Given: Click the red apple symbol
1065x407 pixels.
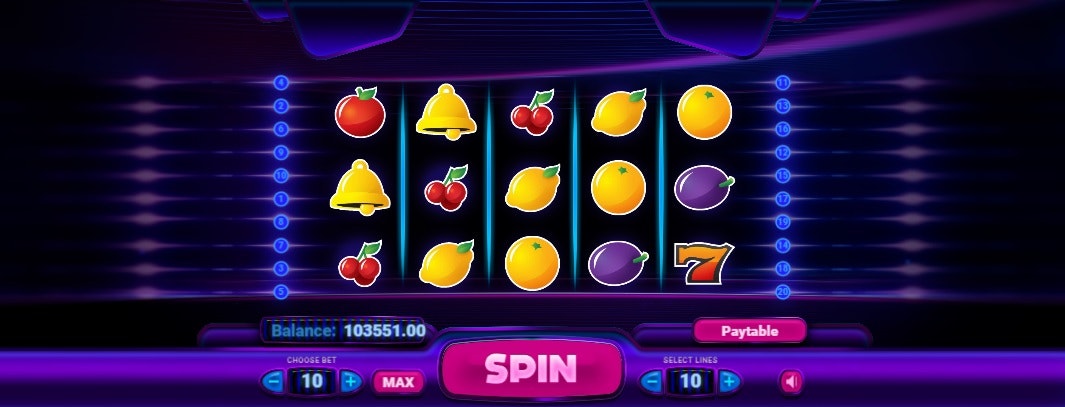Looking at the screenshot, I should pyautogui.click(x=360, y=112).
